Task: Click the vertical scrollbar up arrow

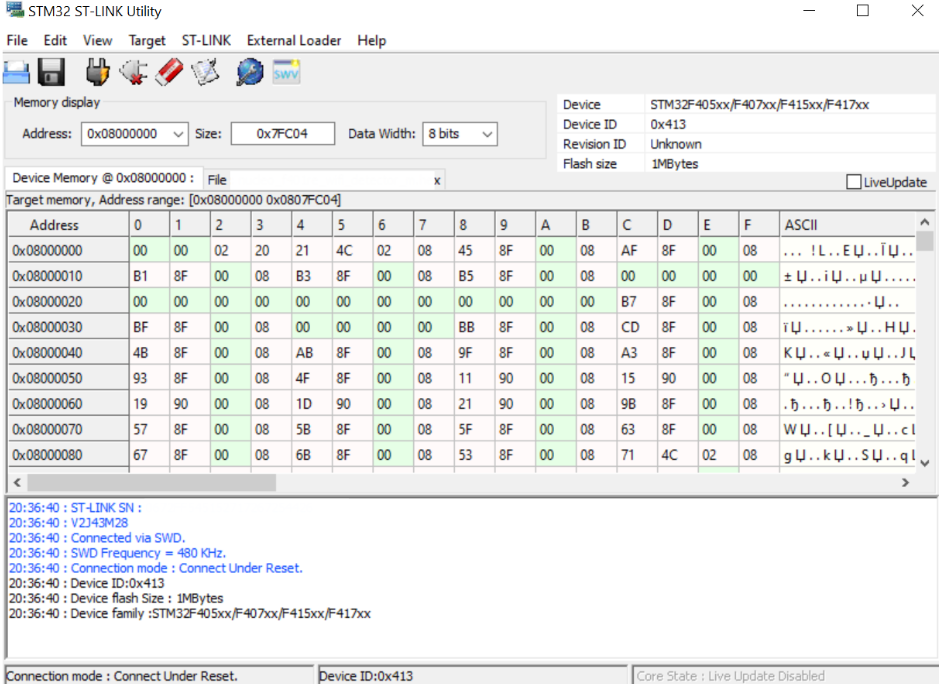Action: (x=925, y=222)
